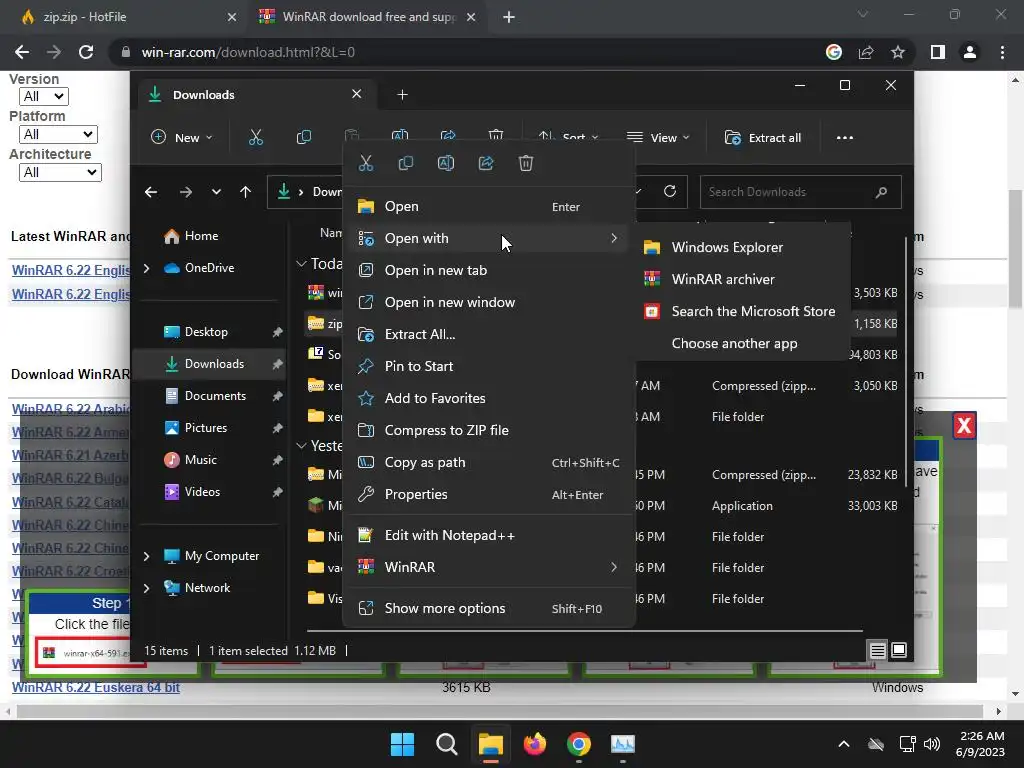This screenshot has height=768, width=1024.
Task: Click the Search Downloads field
Action: coord(801,192)
